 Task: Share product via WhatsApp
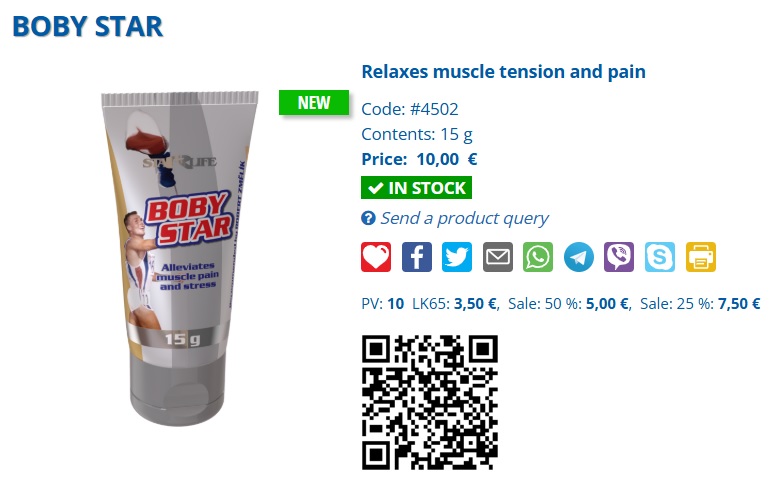pyautogui.click(x=538, y=257)
